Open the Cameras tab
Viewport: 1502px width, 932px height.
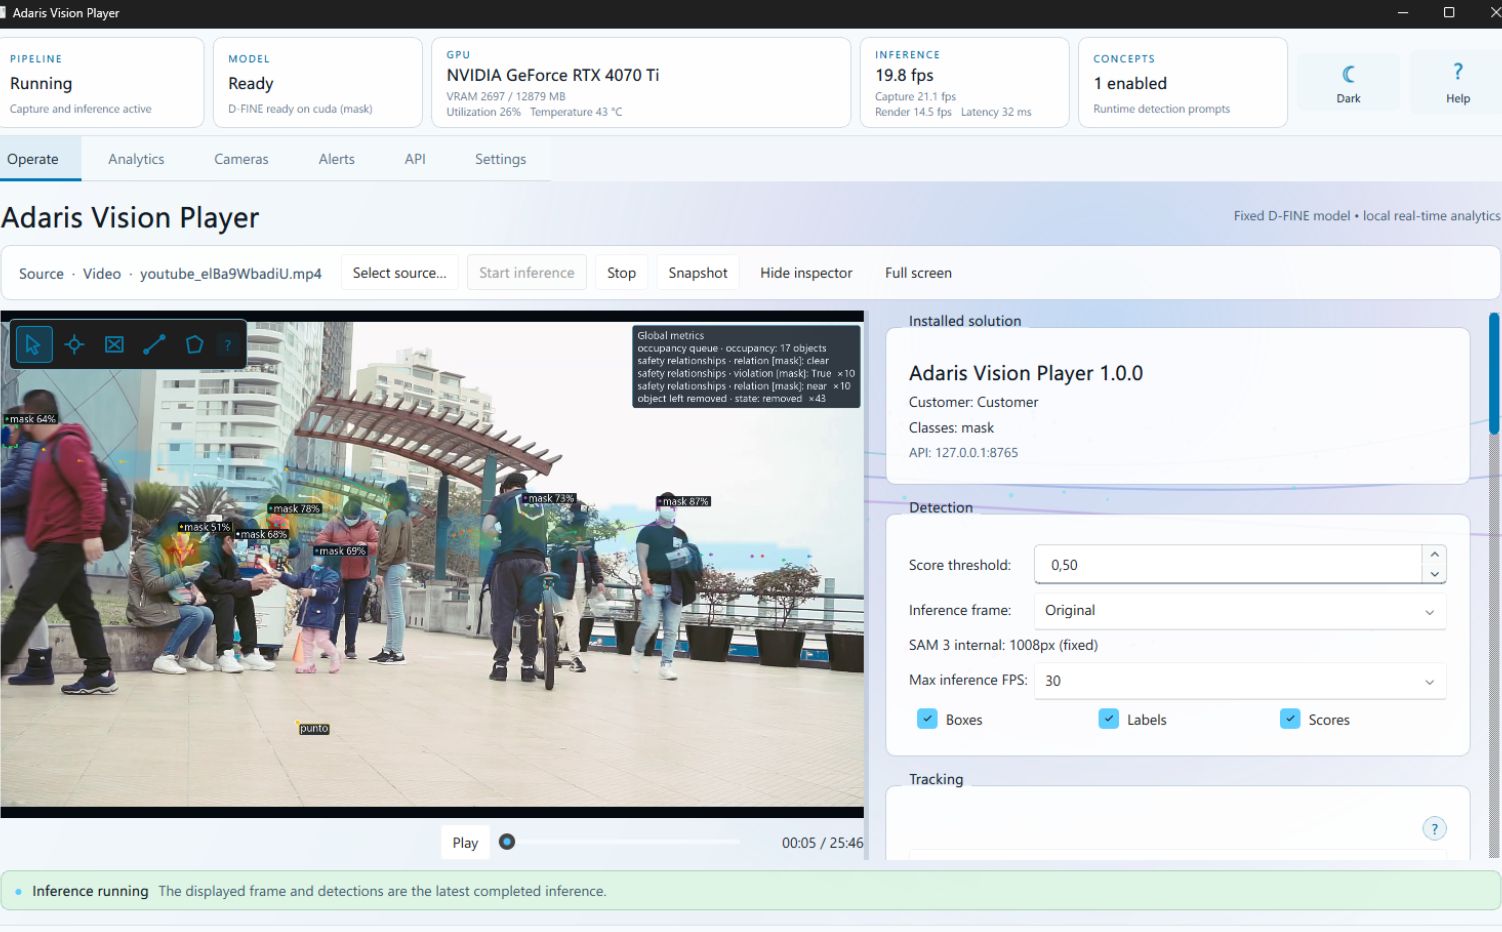tap(241, 159)
